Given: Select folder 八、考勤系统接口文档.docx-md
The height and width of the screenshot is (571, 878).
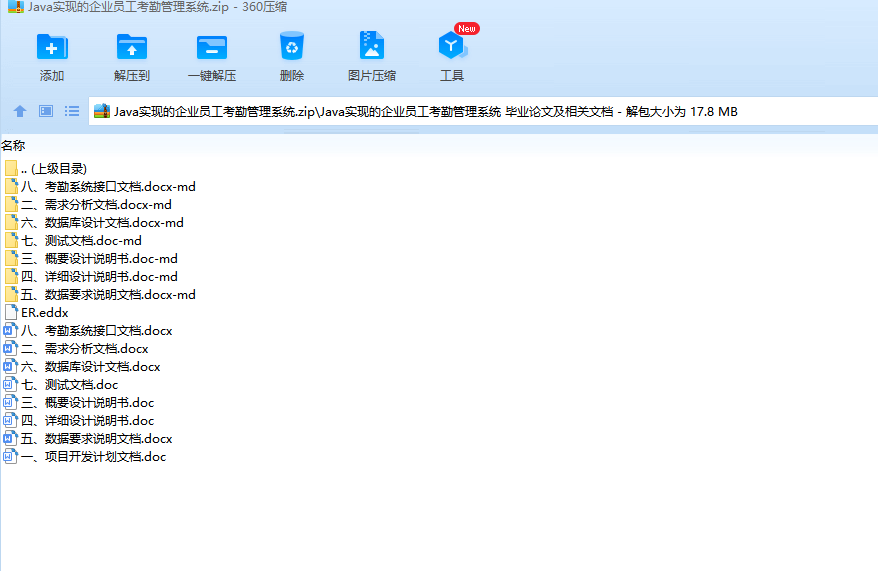Looking at the screenshot, I should tap(100, 186).
